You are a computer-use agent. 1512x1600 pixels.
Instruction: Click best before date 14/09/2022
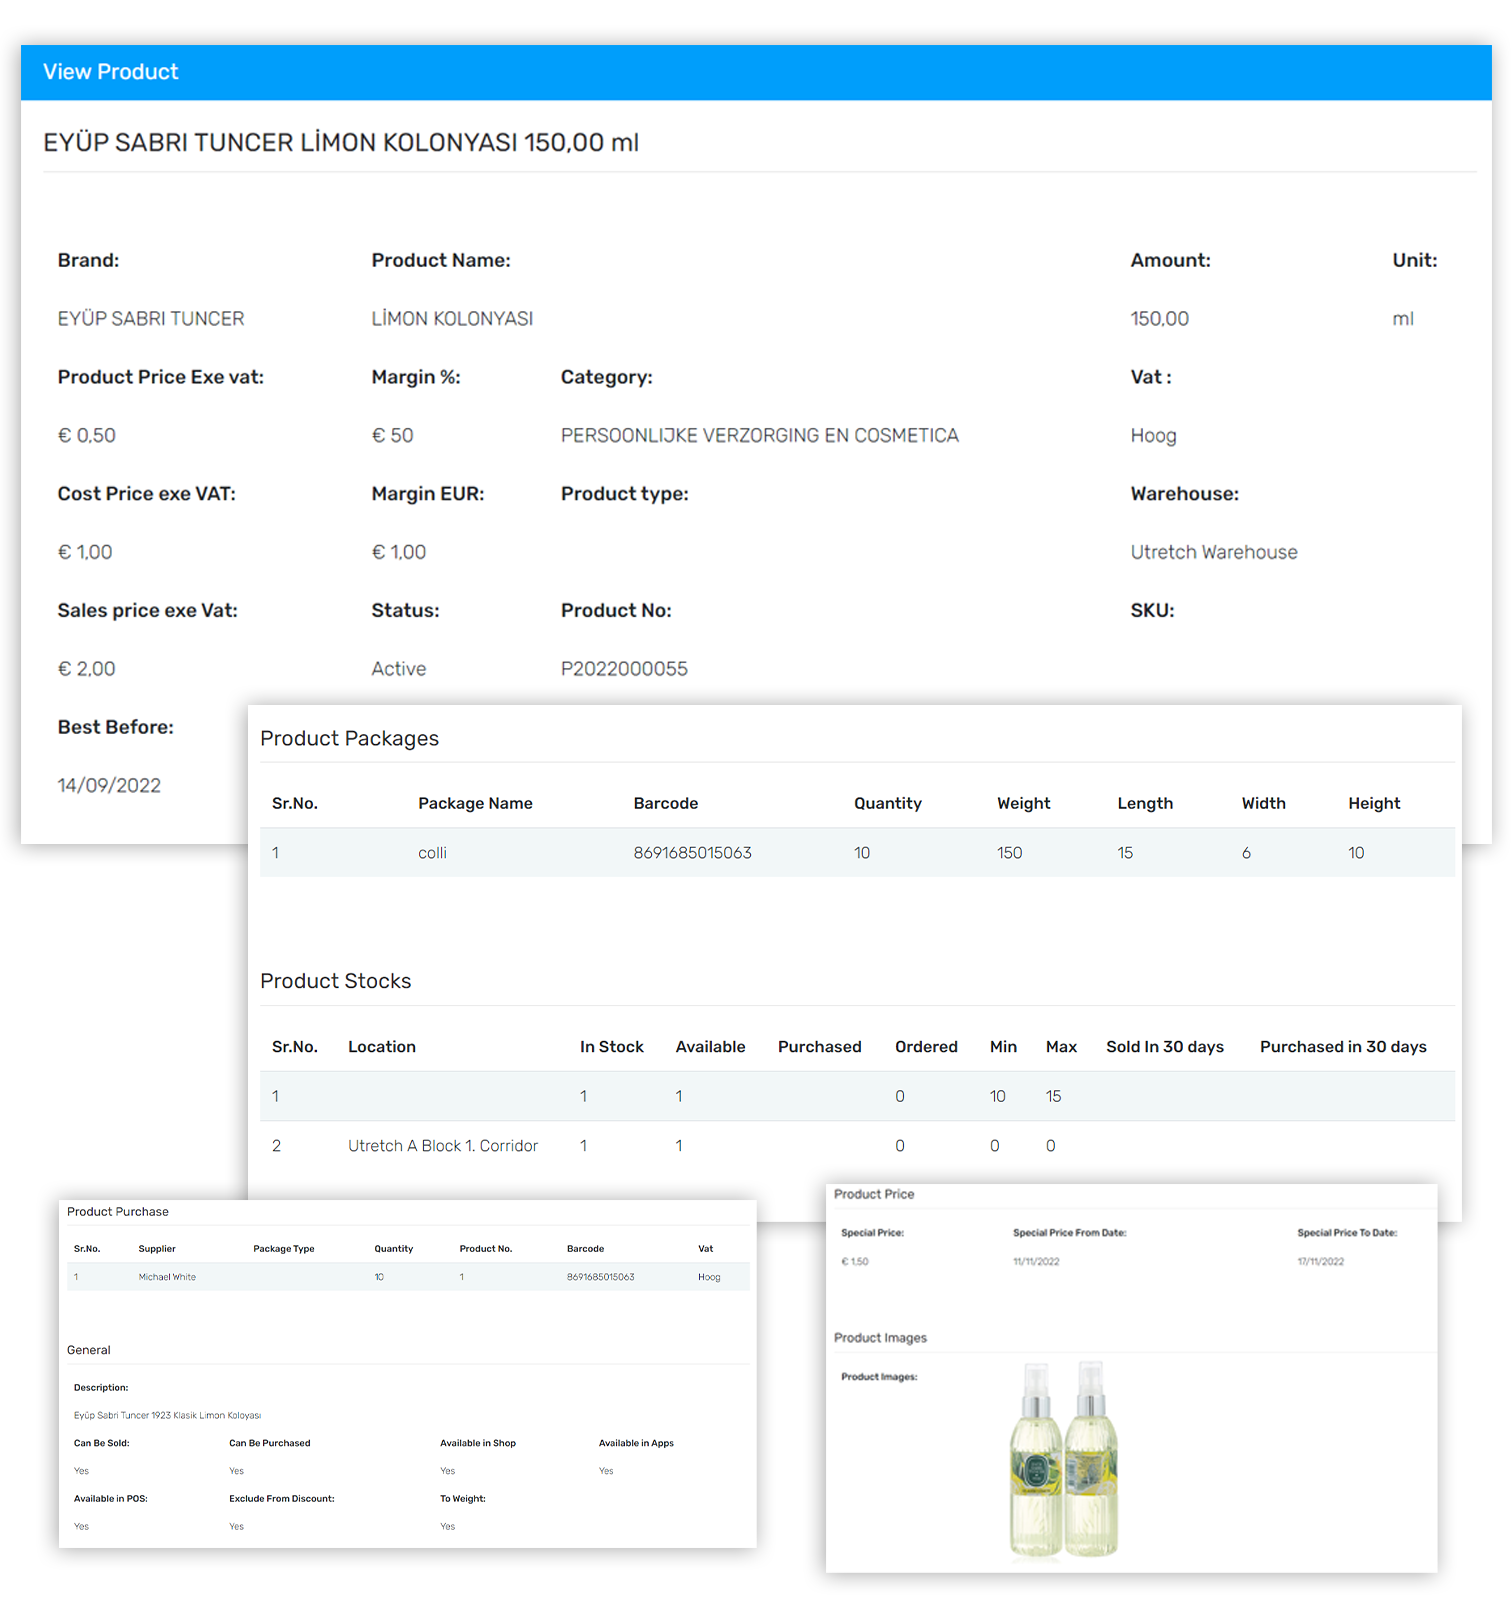tap(109, 786)
